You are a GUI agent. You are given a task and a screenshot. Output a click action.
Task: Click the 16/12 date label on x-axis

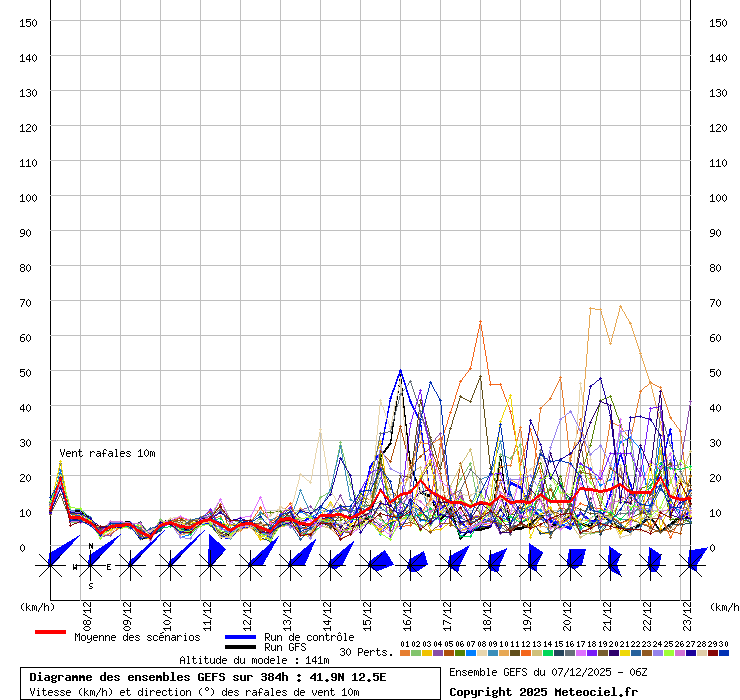point(408,612)
